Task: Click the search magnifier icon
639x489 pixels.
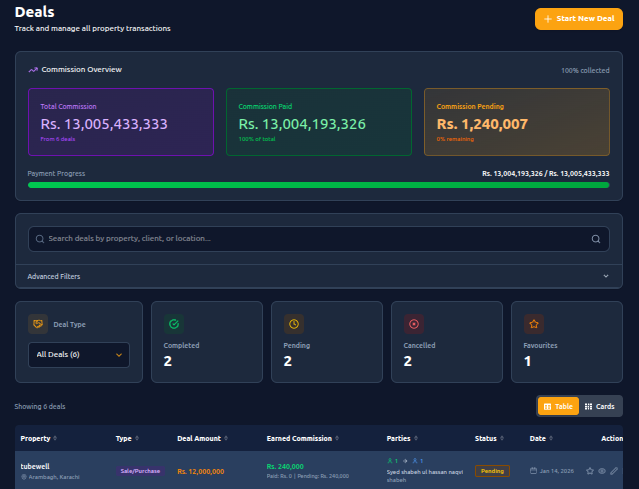Action: [x=596, y=239]
